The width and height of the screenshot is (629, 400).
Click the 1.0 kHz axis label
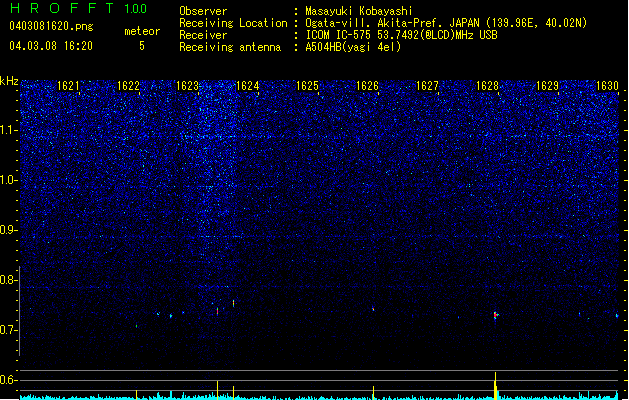pos(7,180)
